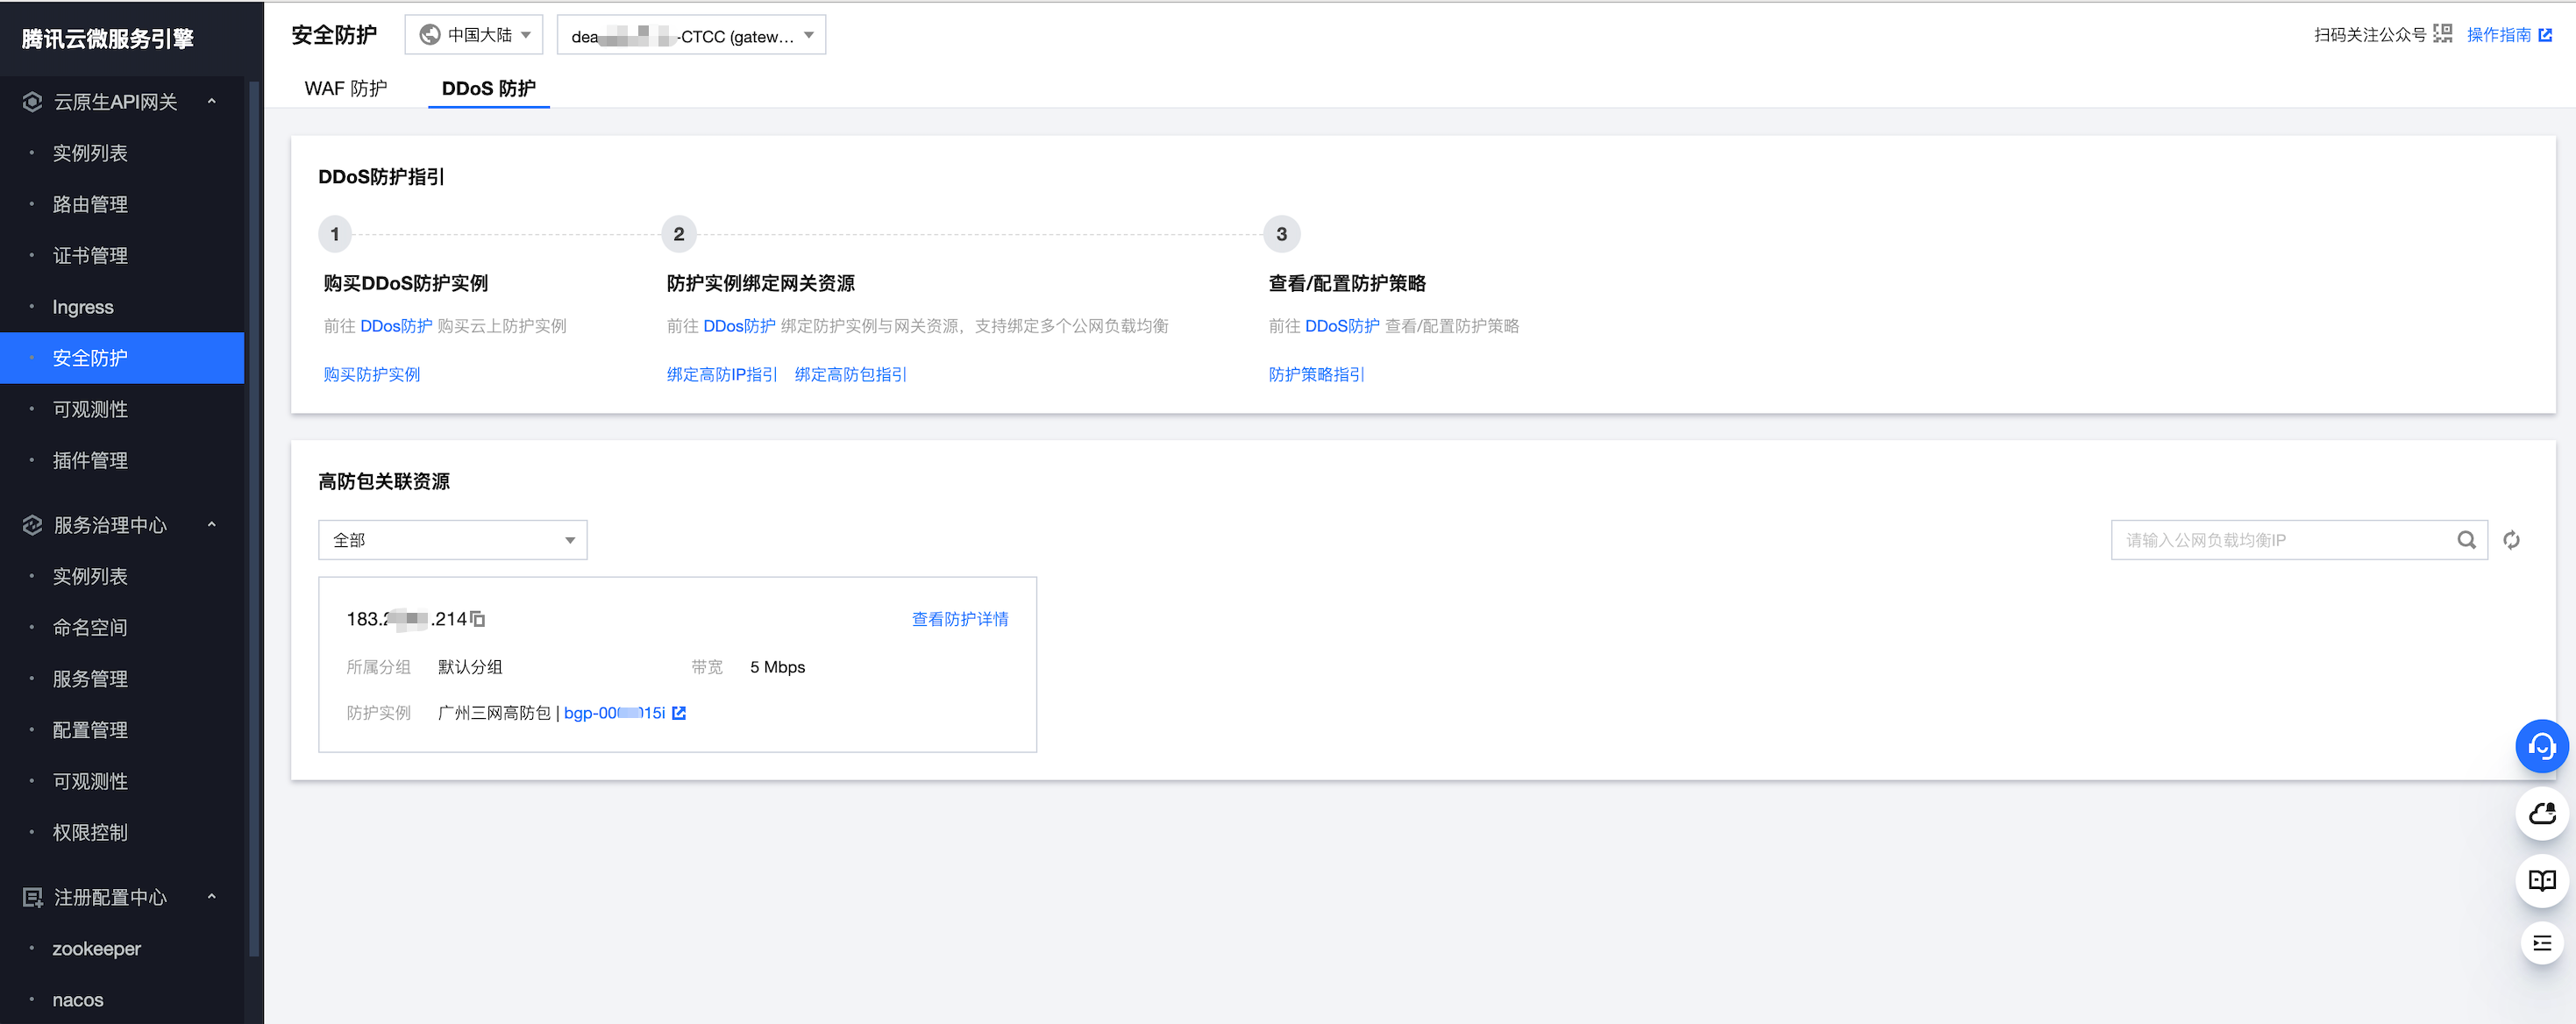2576x1024 pixels.
Task: Click the QR code icon for the WeChat public account
Action: pos(2442,34)
